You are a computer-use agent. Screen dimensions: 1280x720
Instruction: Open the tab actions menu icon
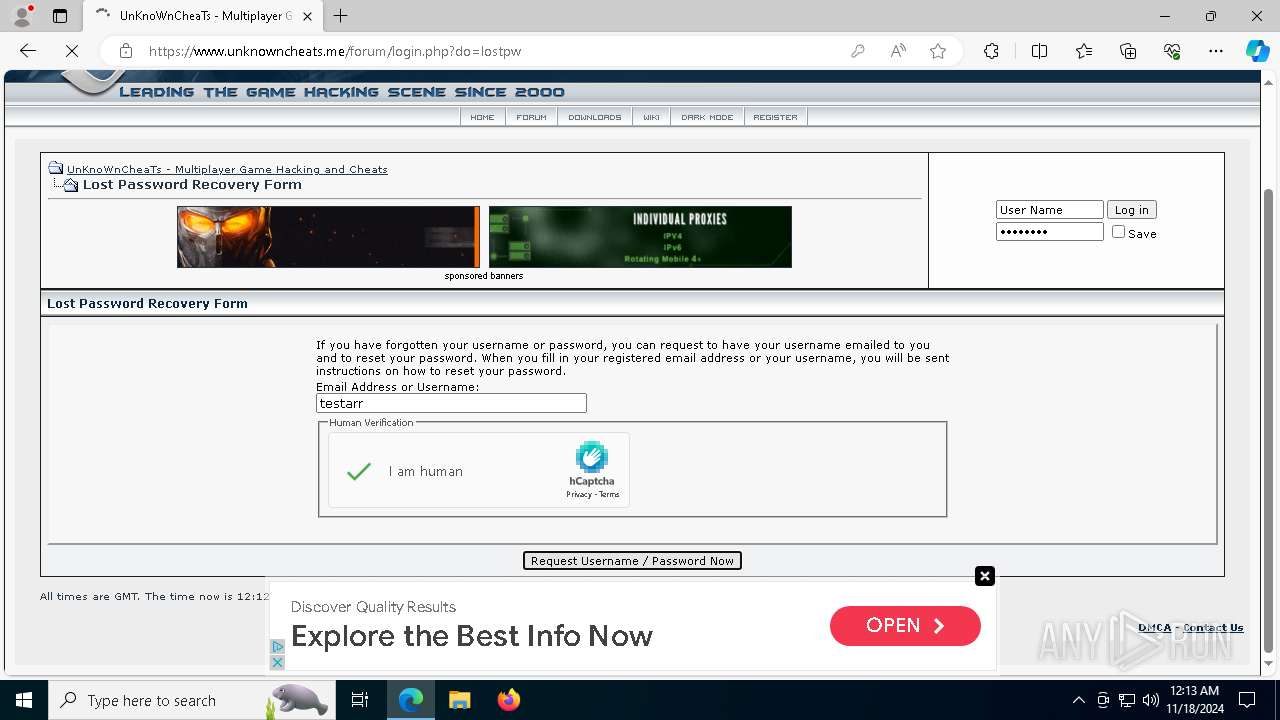[x=60, y=16]
